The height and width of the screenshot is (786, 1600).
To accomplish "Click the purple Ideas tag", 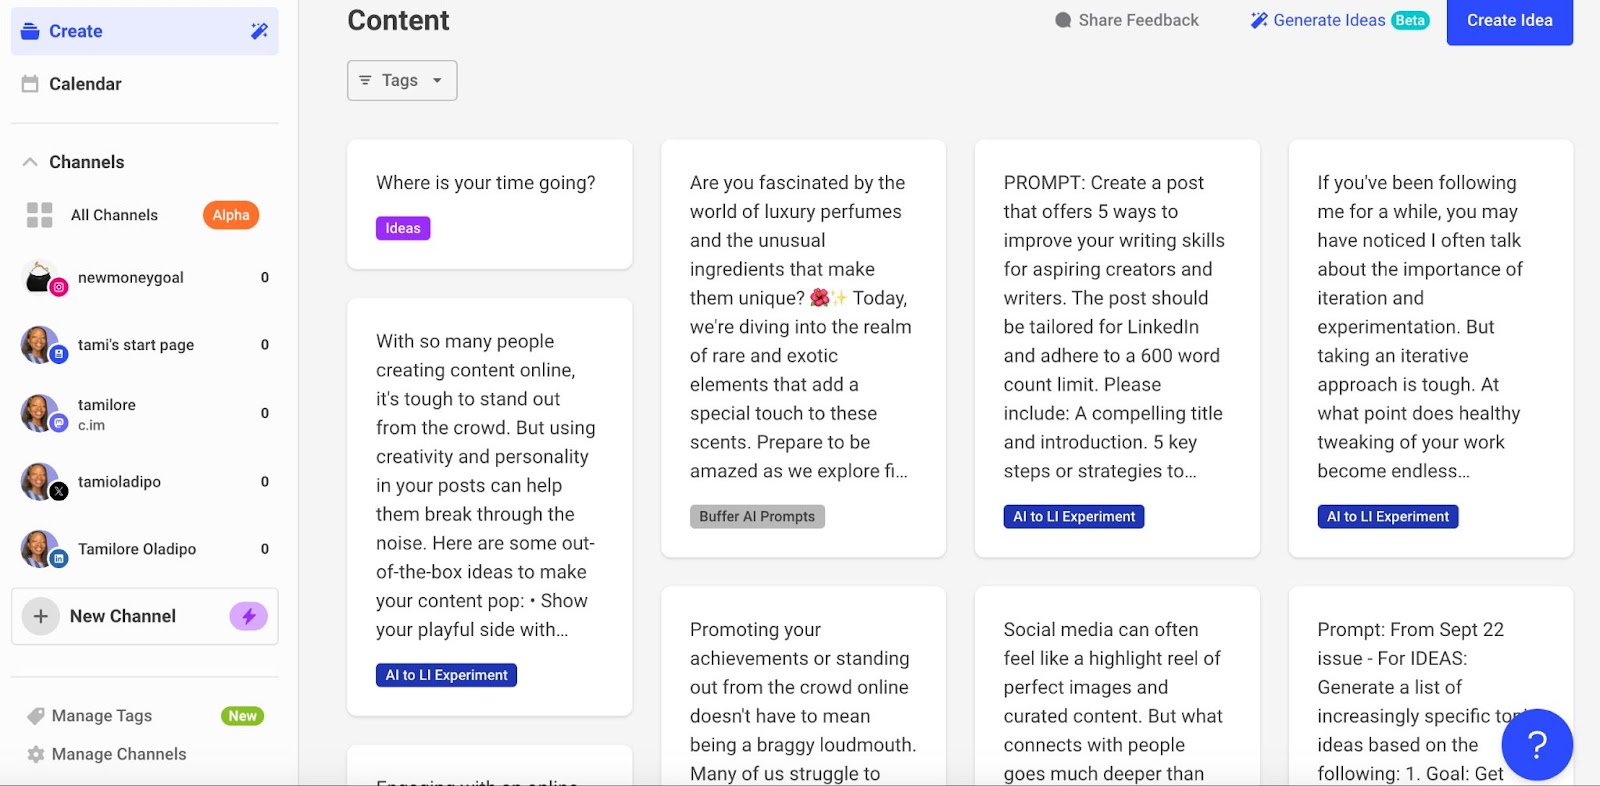I will (403, 228).
